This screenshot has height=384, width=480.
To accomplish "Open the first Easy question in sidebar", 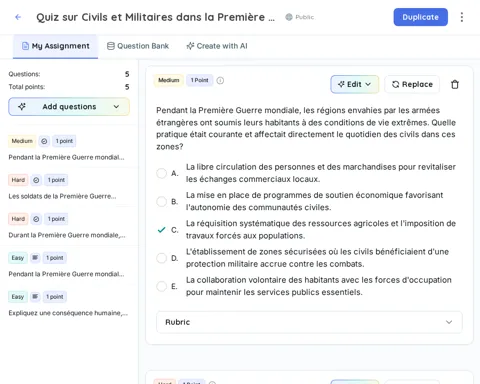I will (x=69, y=265).
